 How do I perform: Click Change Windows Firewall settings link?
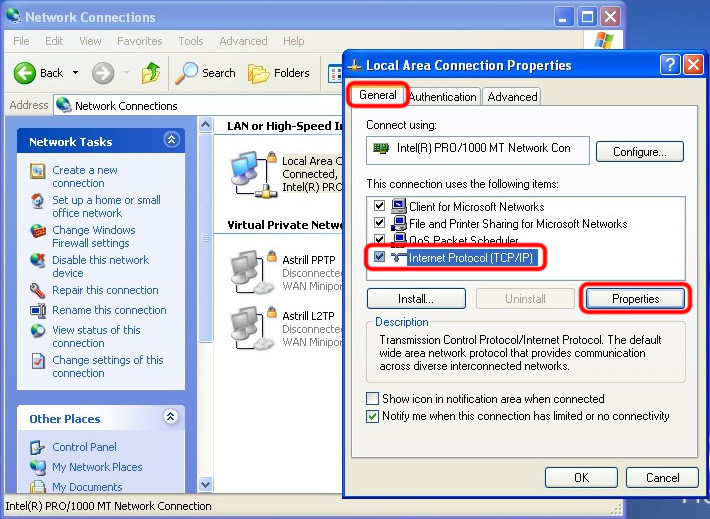coord(94,236)
